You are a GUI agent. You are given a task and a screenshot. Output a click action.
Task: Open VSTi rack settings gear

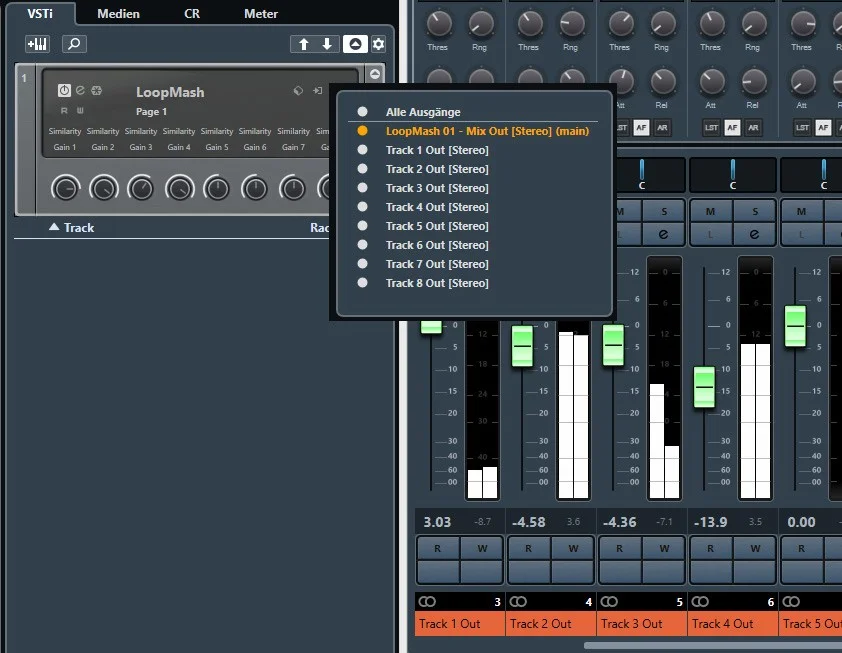[x=378, y=44]
